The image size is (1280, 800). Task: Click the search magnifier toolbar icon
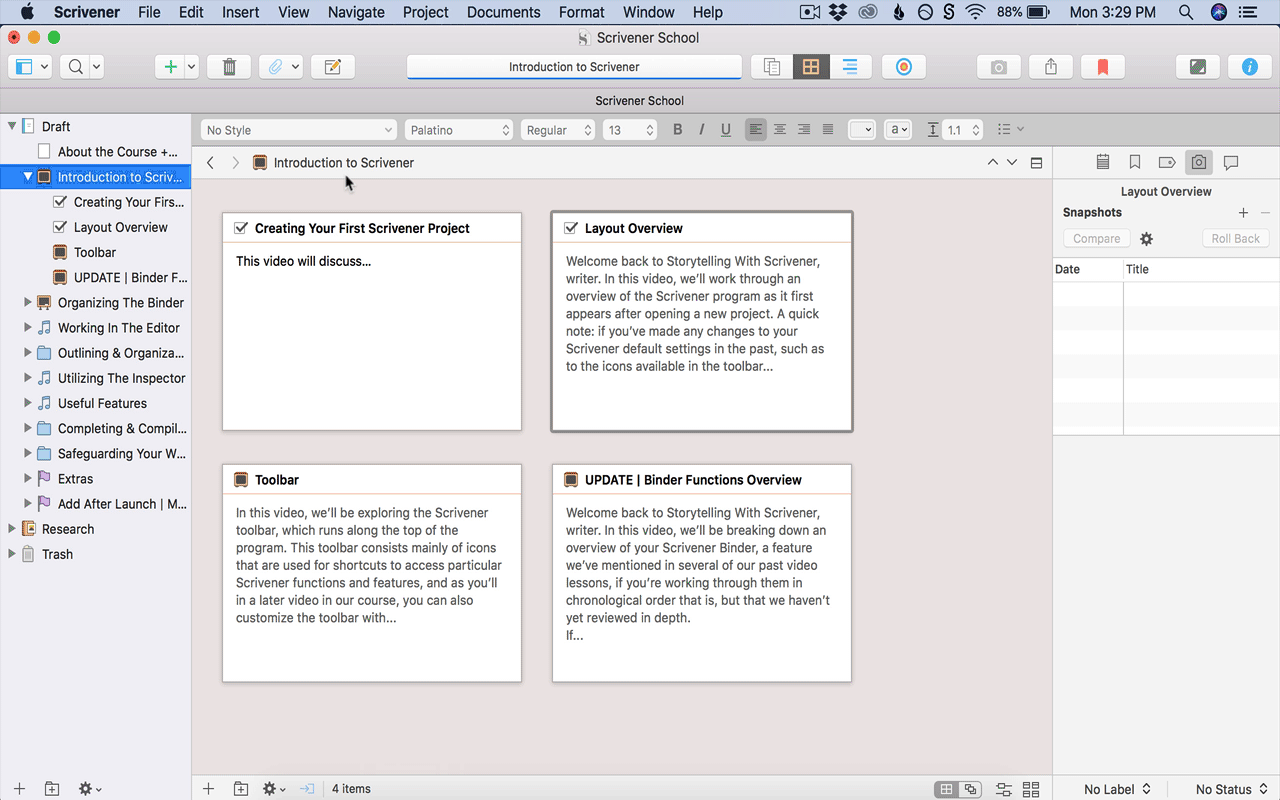pos(75,67)
